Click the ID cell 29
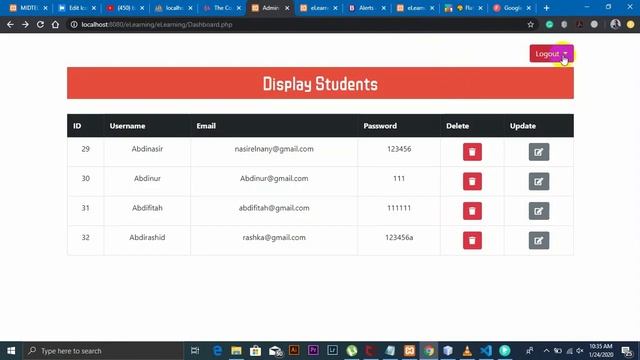Image resolution: width=640 pixels, height=360 pixels. pyautogui.click(x=85, y=149)
